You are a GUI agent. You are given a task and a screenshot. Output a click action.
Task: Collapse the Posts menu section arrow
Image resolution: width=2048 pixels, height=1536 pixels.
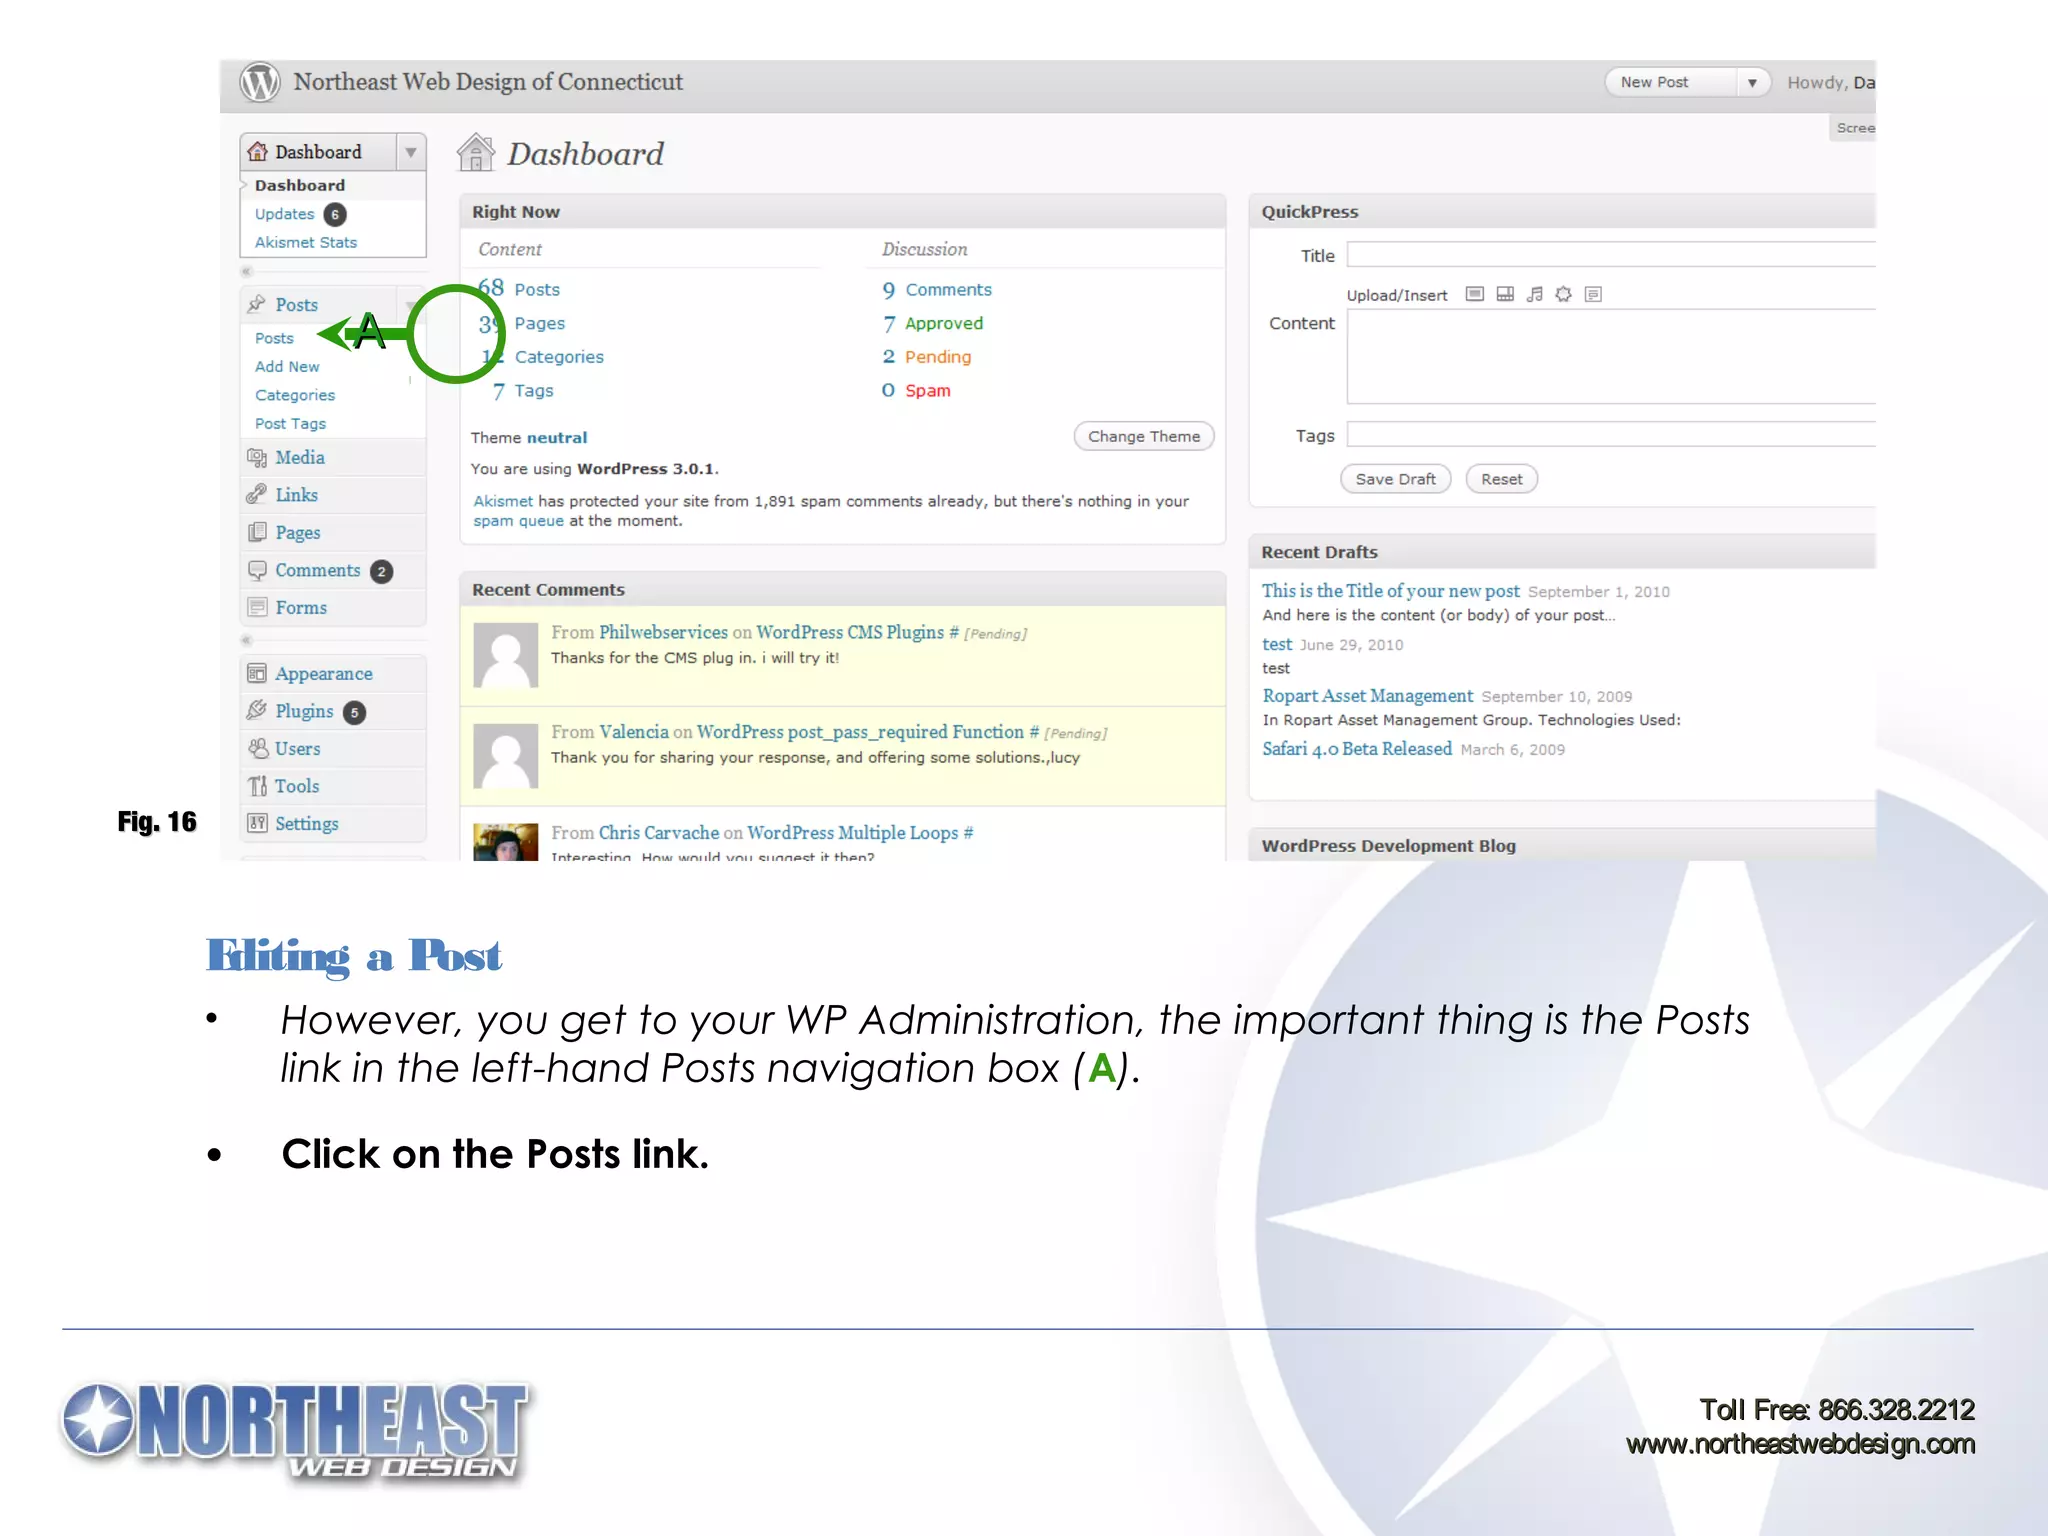(x=411, y=304)
